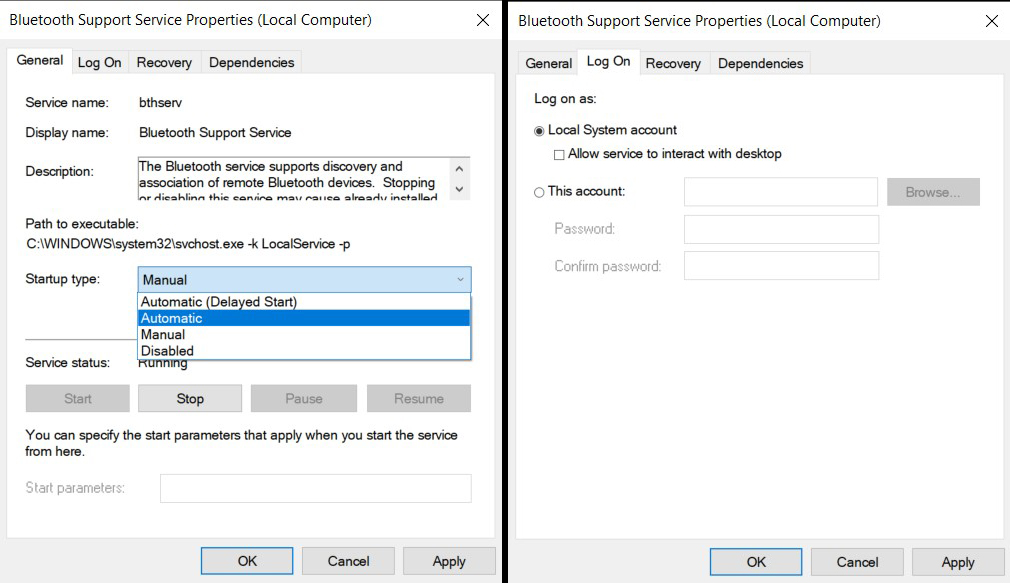Switch to General tab in right dialog

(548, 64)
